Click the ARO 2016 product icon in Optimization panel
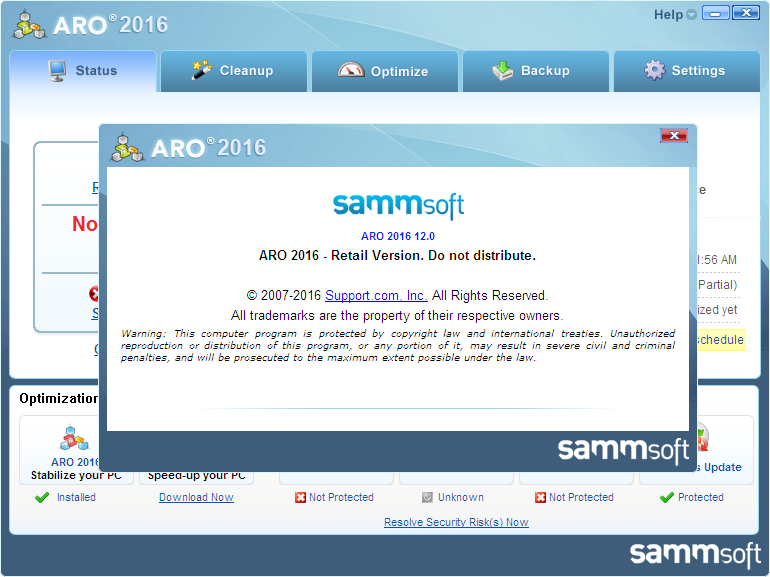 pos(74,439)
